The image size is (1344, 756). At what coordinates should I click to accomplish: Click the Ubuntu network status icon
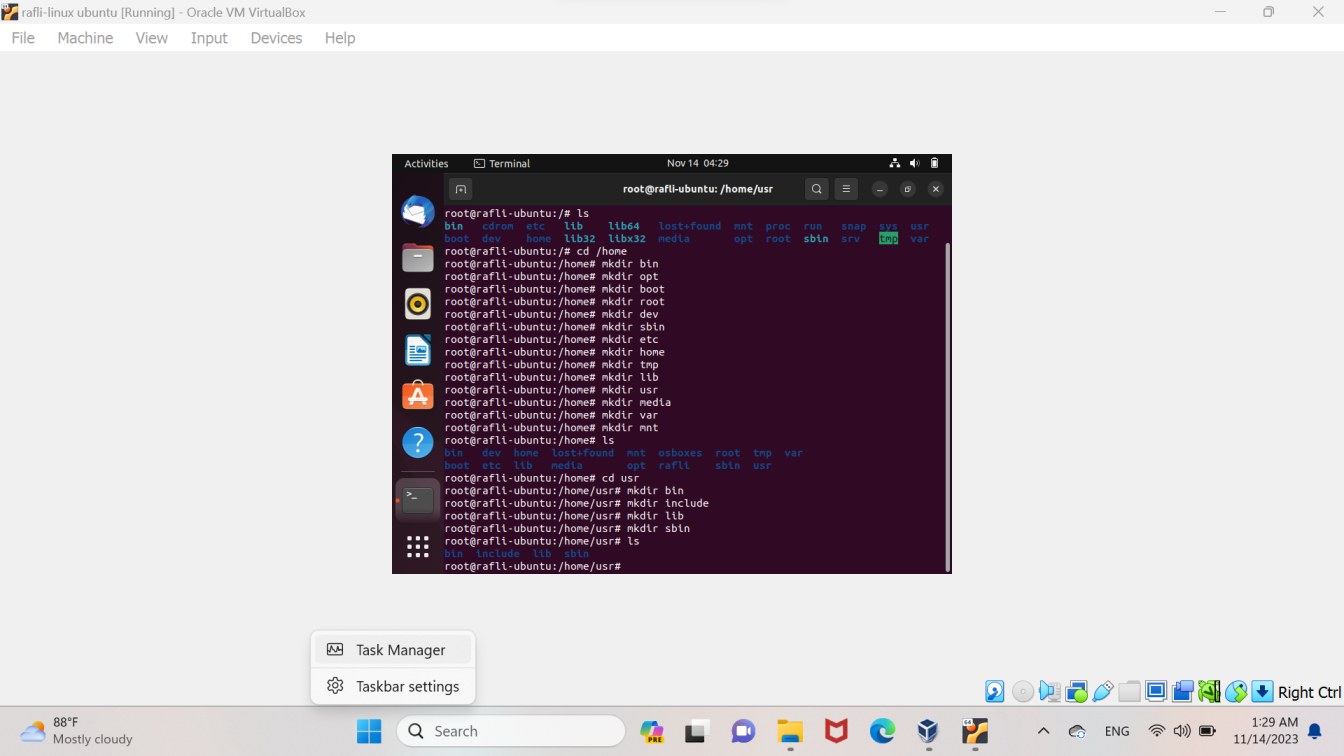[895, 163]
